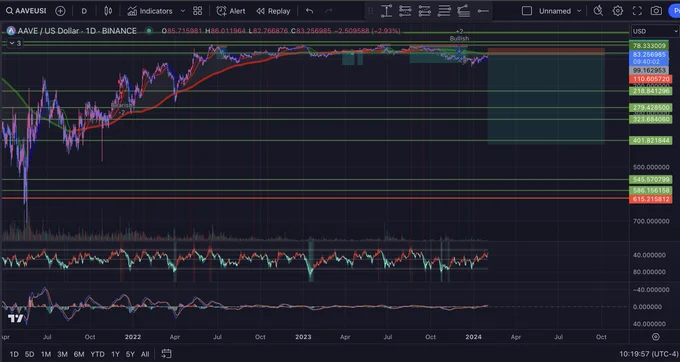Image resolution: width=680 pixels, height=362 pixels.
Task: Click the 586.156158 price level label
Action: 651,191
